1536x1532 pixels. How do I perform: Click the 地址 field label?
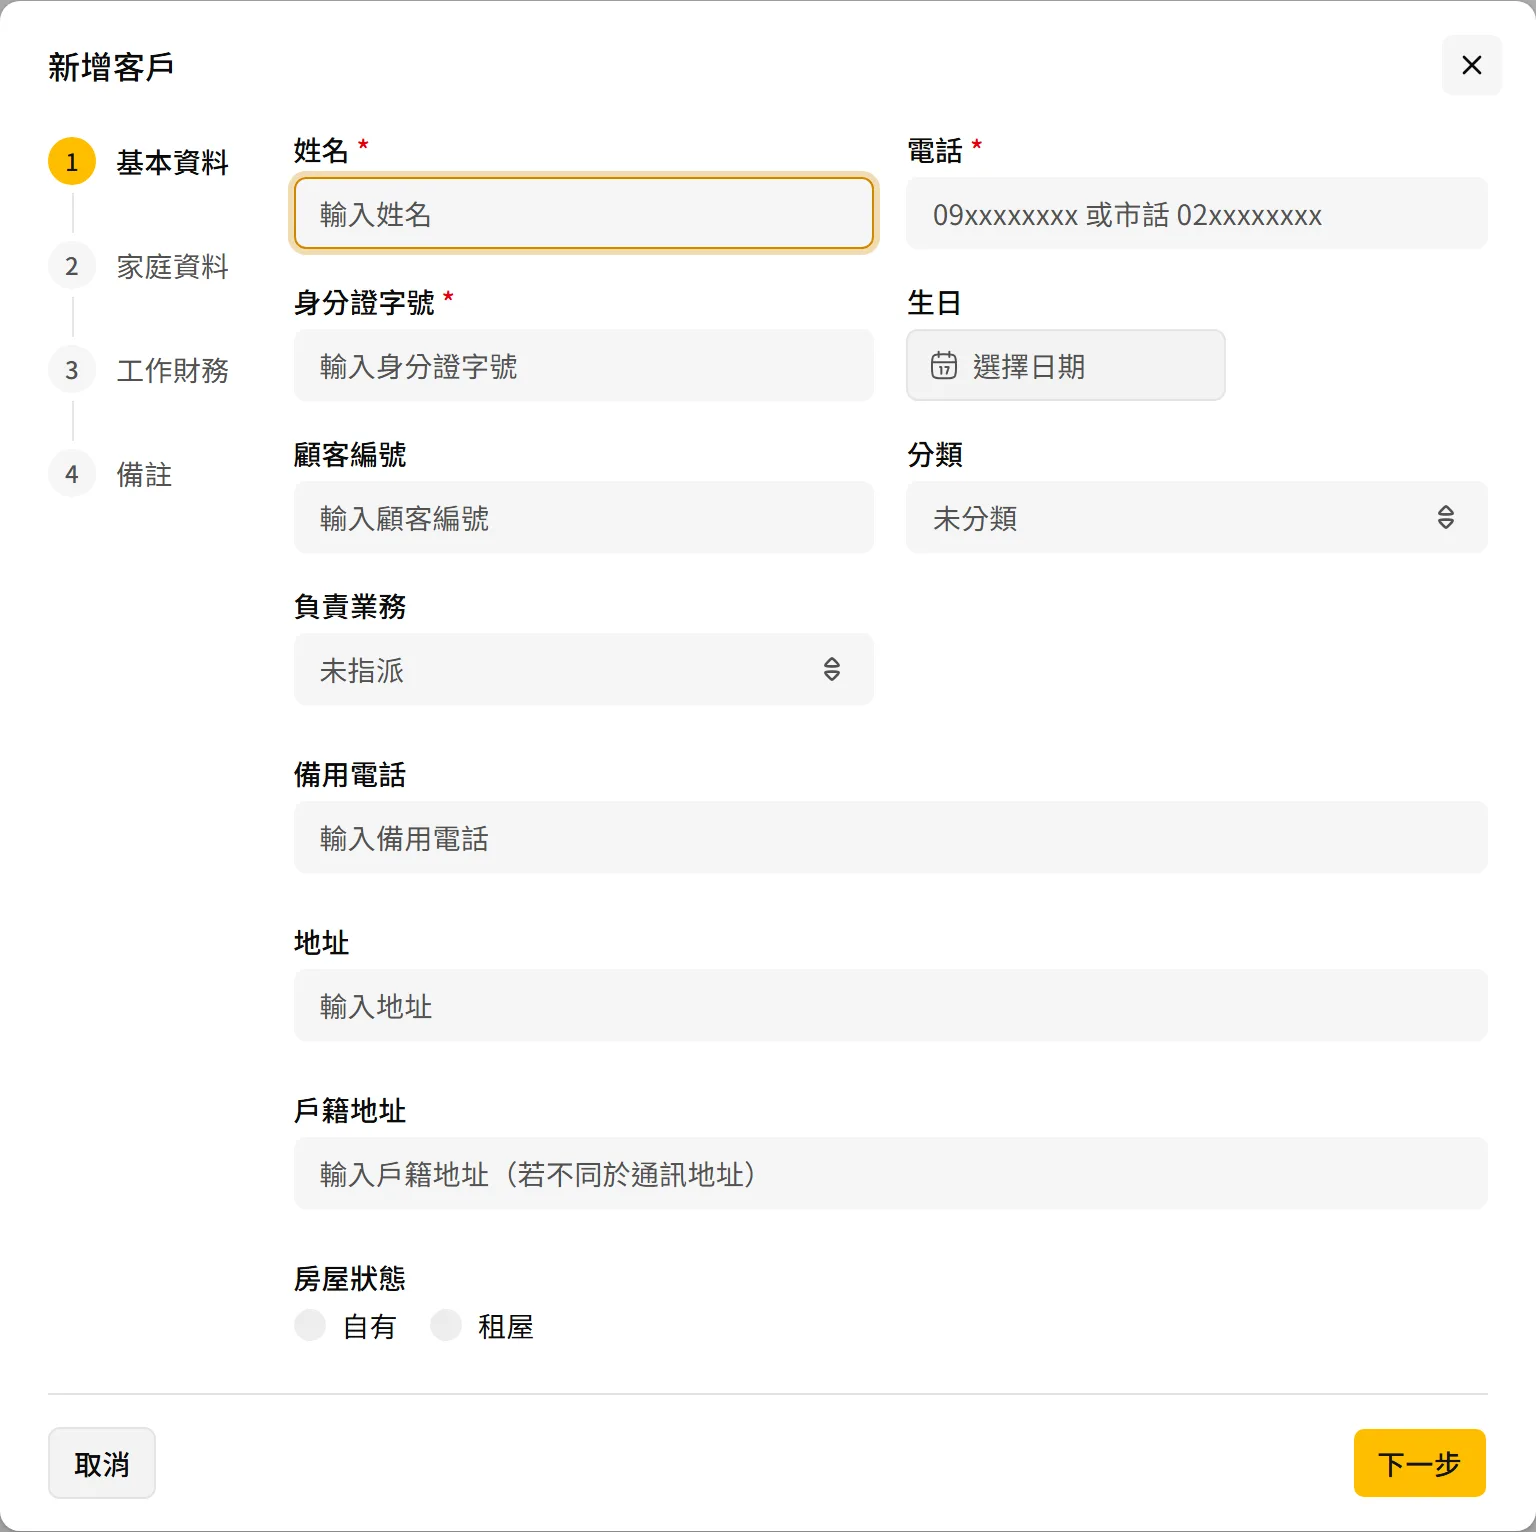pos(321,942)
